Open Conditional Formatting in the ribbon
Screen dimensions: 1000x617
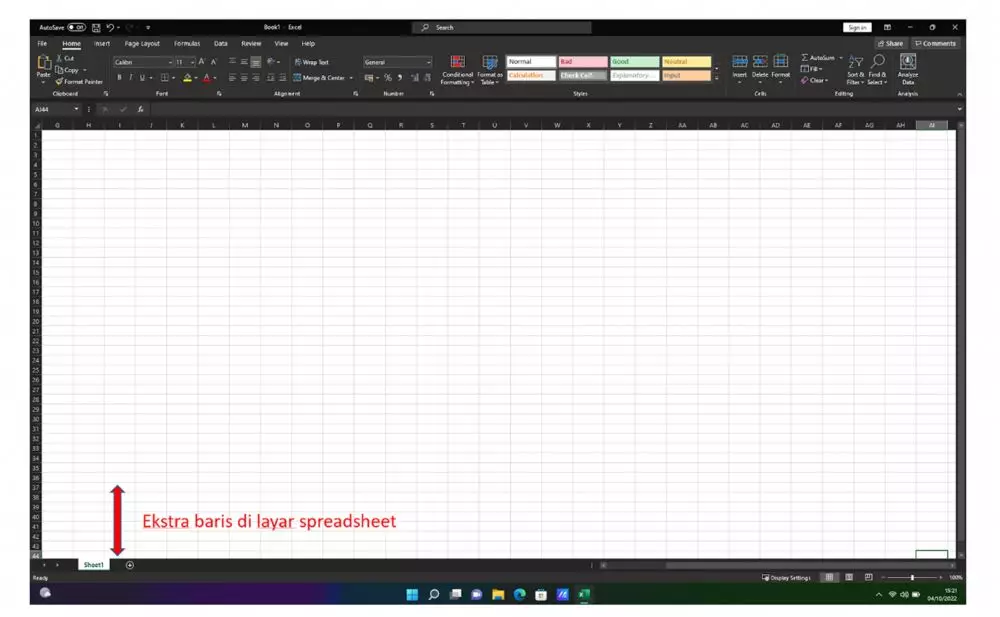(458, 69)
